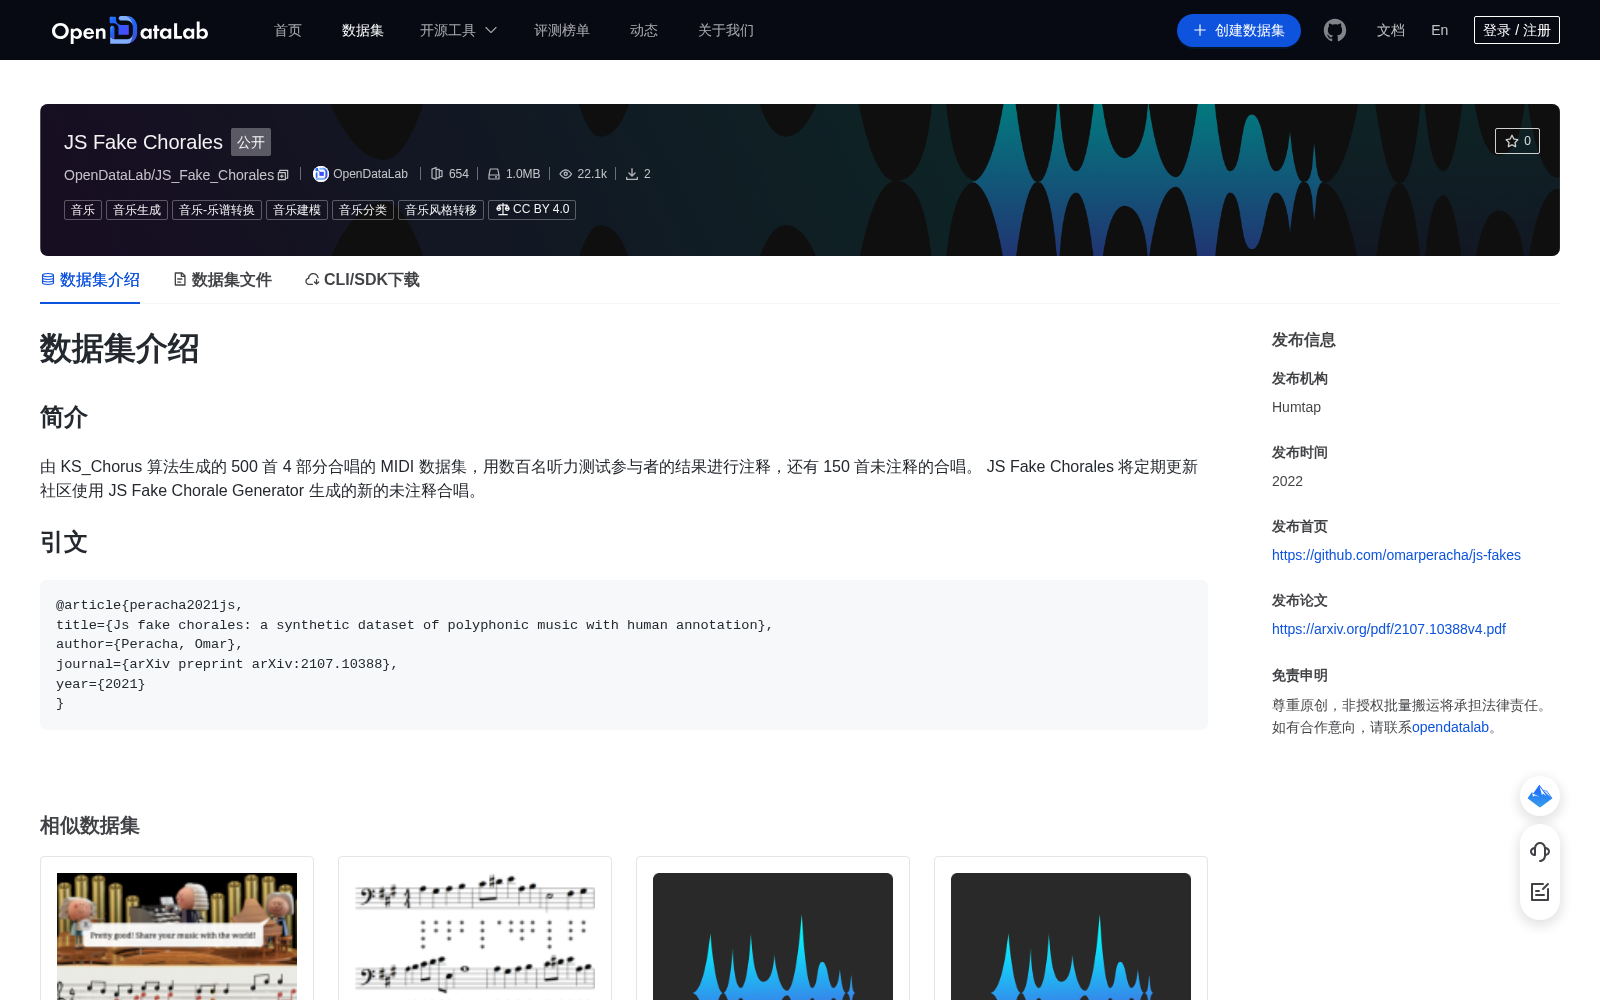This screenshot has height=1000, width=1600.
Task: Open the feedback note-edit icon
Action: point(1540,892)
